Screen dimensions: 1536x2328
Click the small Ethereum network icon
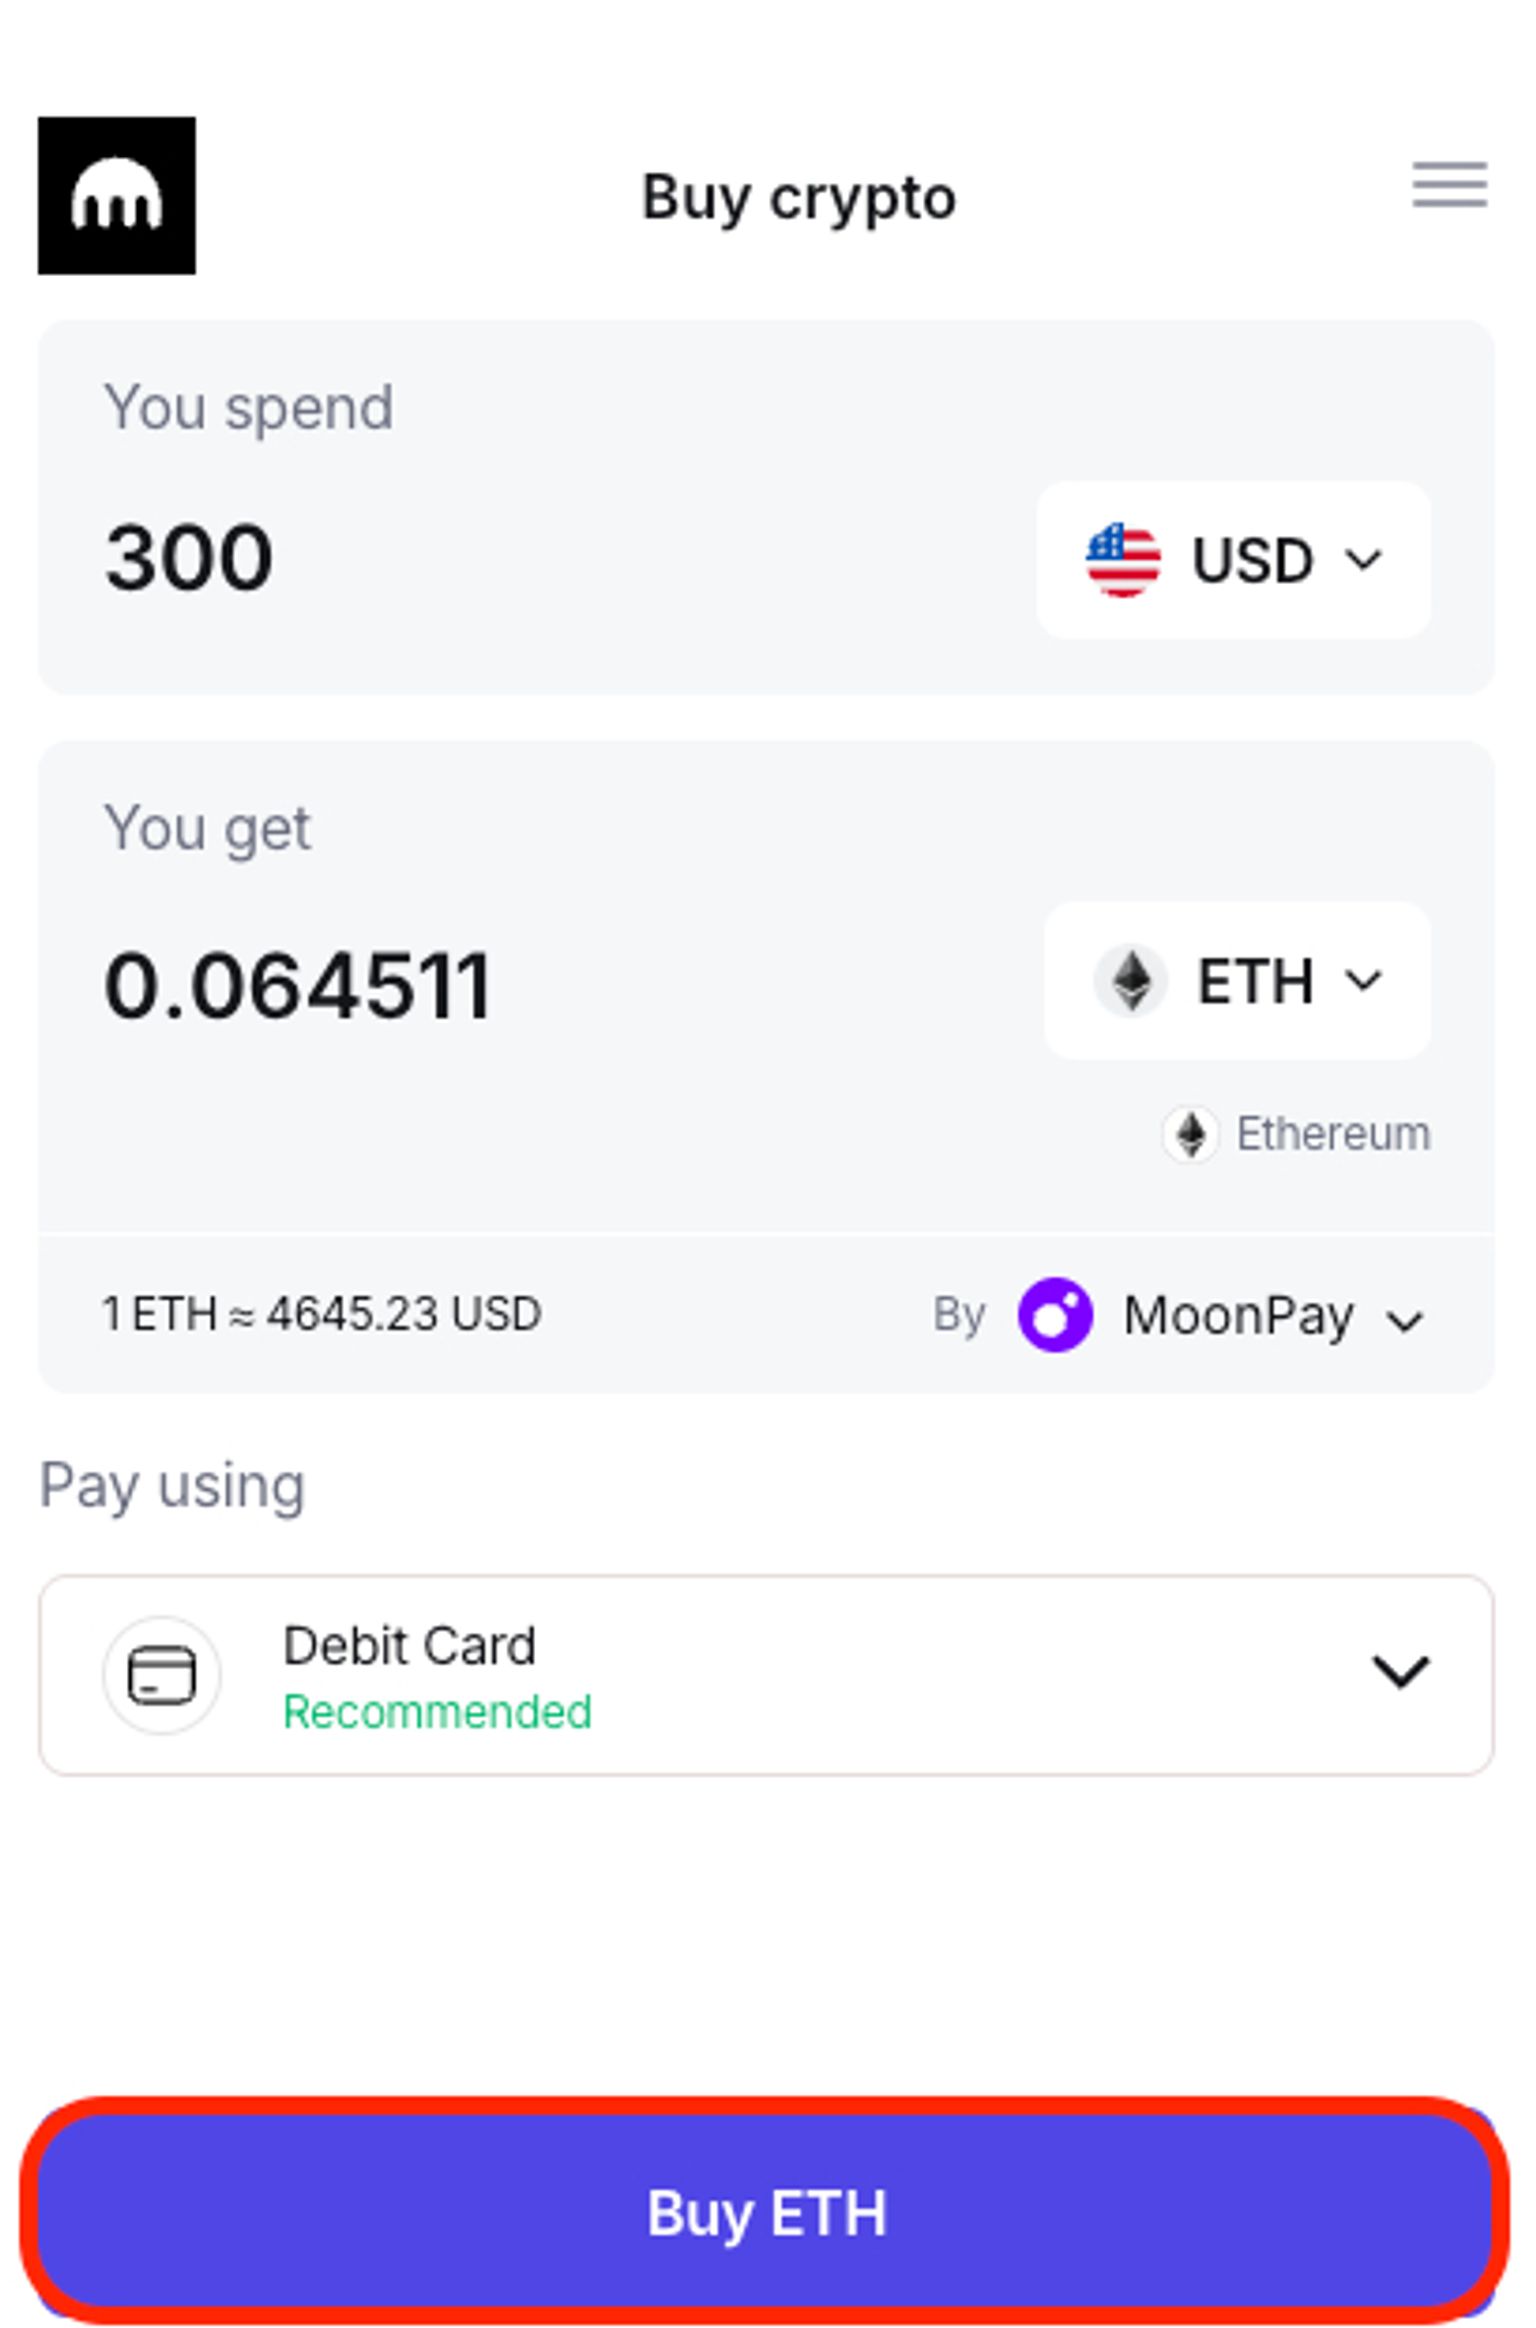pos(1190,1134)
